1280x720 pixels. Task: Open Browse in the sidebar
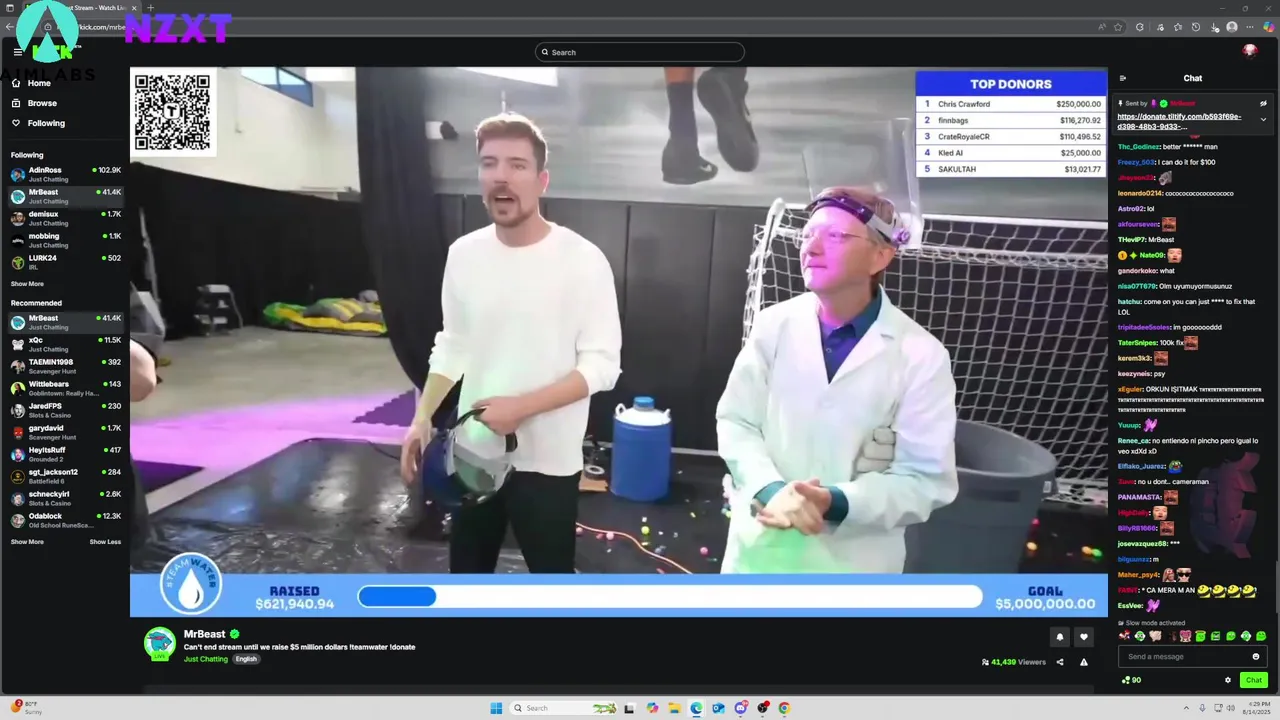[34, 103]
